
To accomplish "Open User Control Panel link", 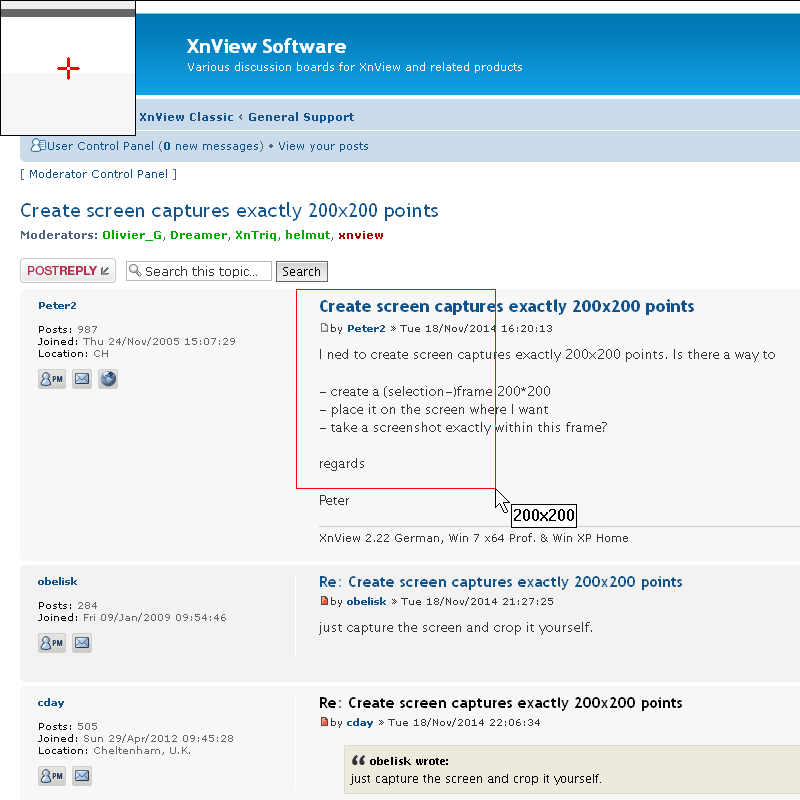I will coord(101,146).
